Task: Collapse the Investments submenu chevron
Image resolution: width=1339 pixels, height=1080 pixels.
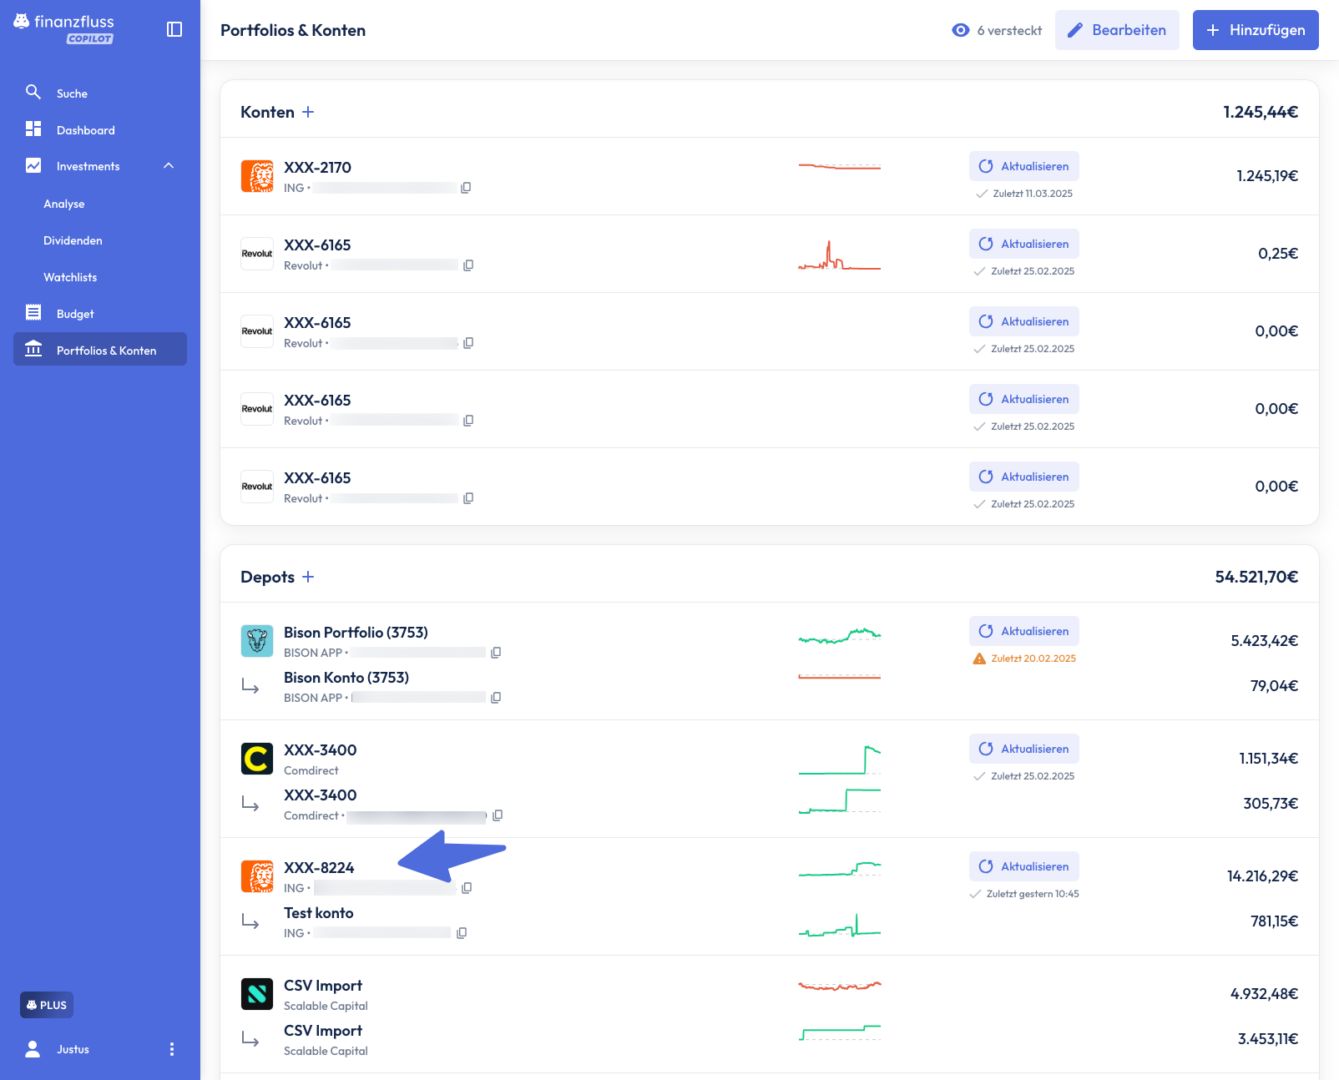Action: pyautogui.click(x=168, y=166)
